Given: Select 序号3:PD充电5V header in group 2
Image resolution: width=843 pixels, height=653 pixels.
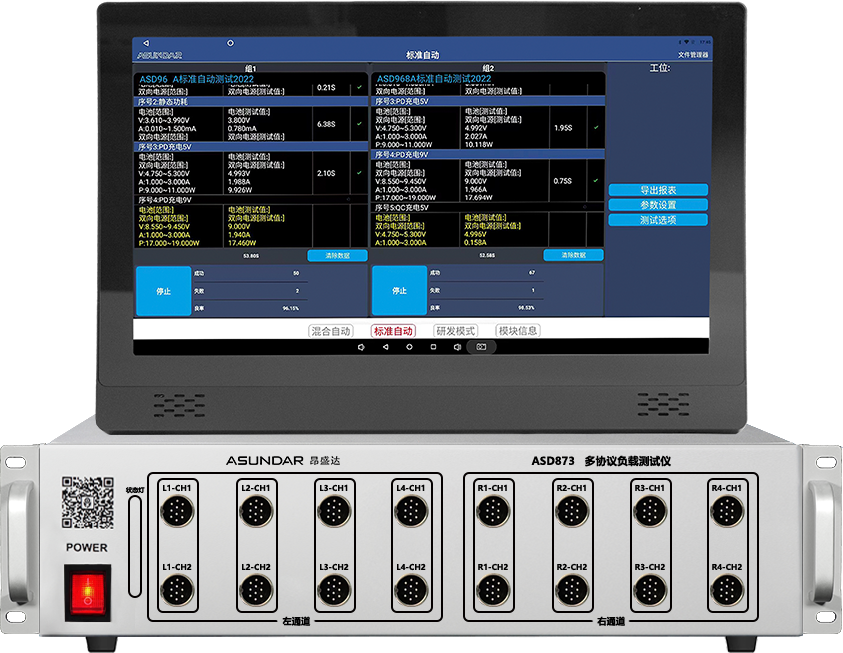Looking at the screenshot, I should [488, 101].
